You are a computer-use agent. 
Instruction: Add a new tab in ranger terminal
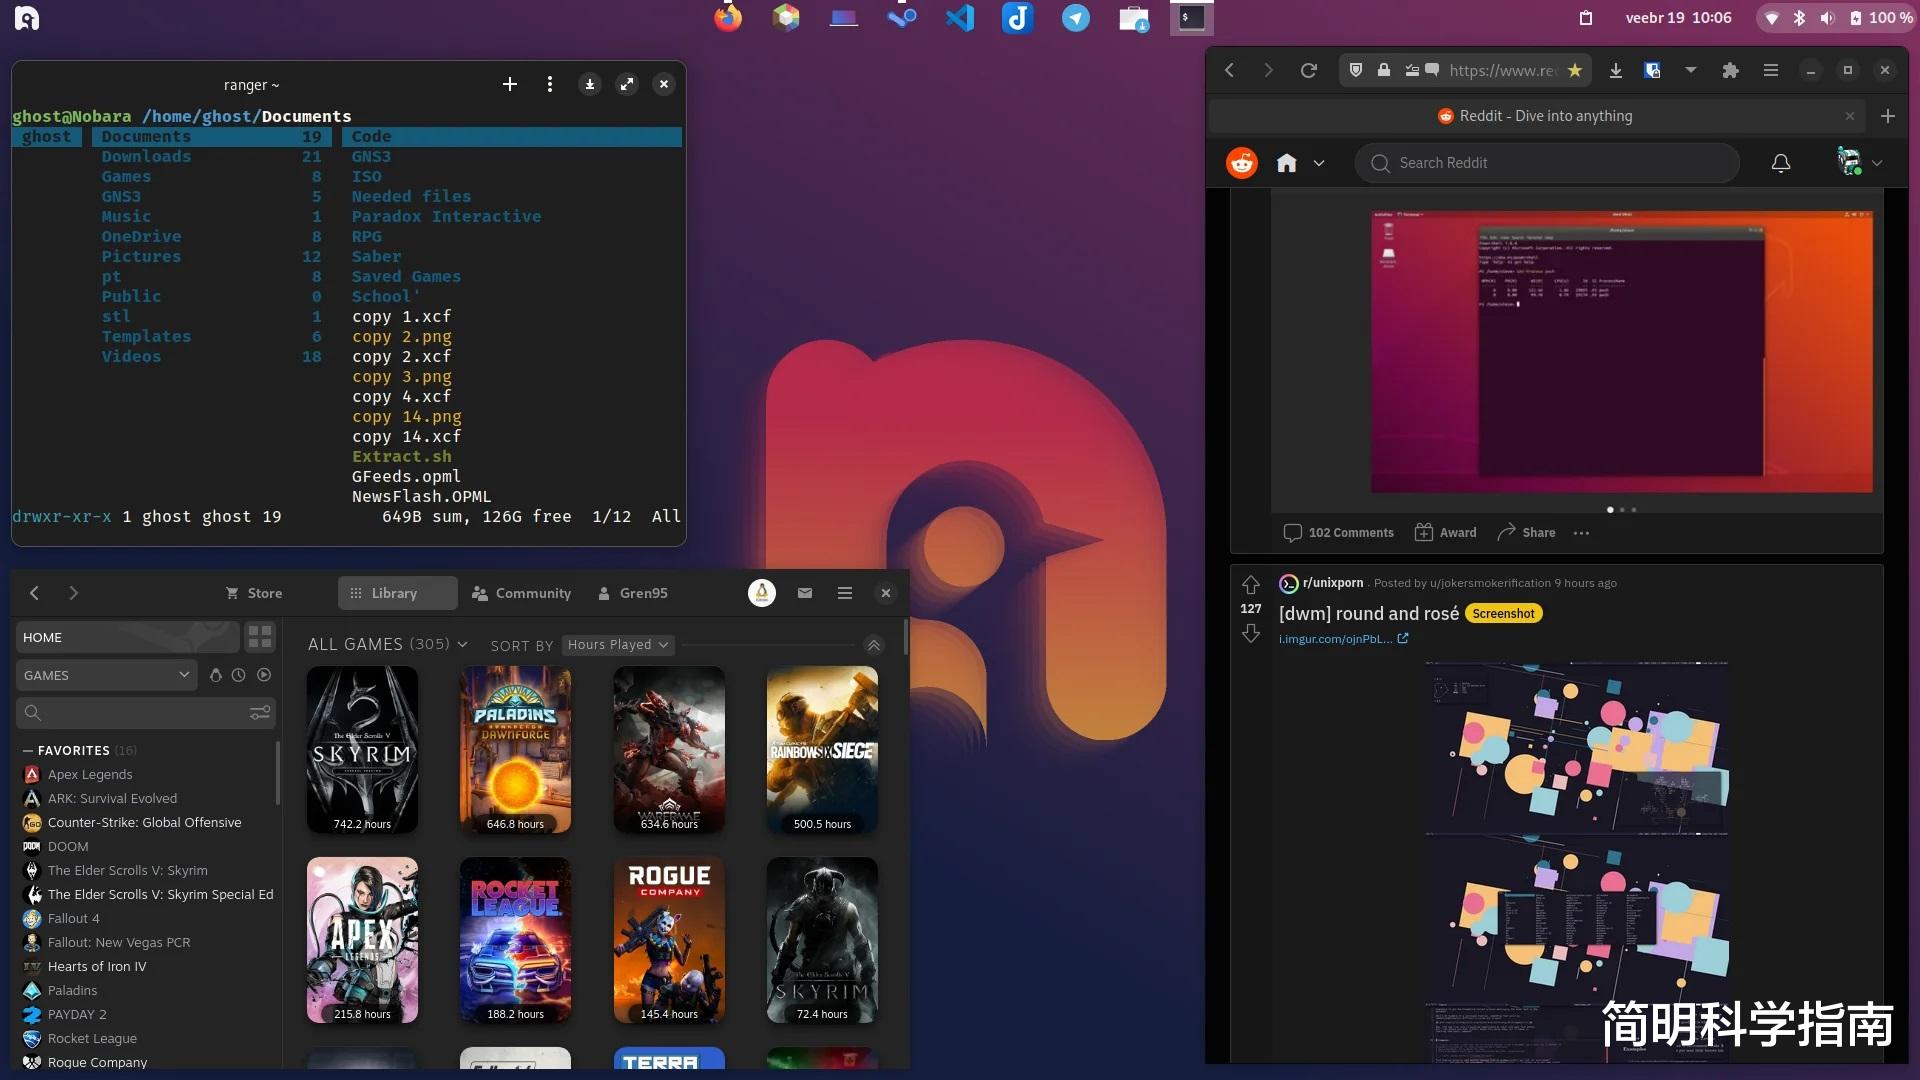[510, 85]
